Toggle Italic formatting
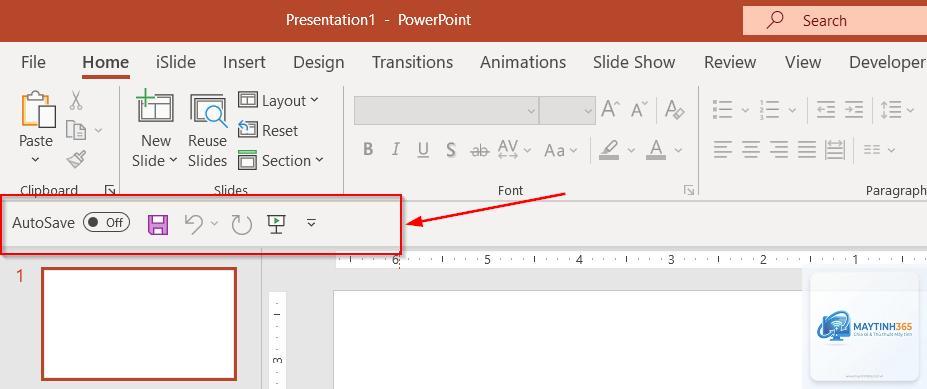927x389 pixels. (396, 150)
